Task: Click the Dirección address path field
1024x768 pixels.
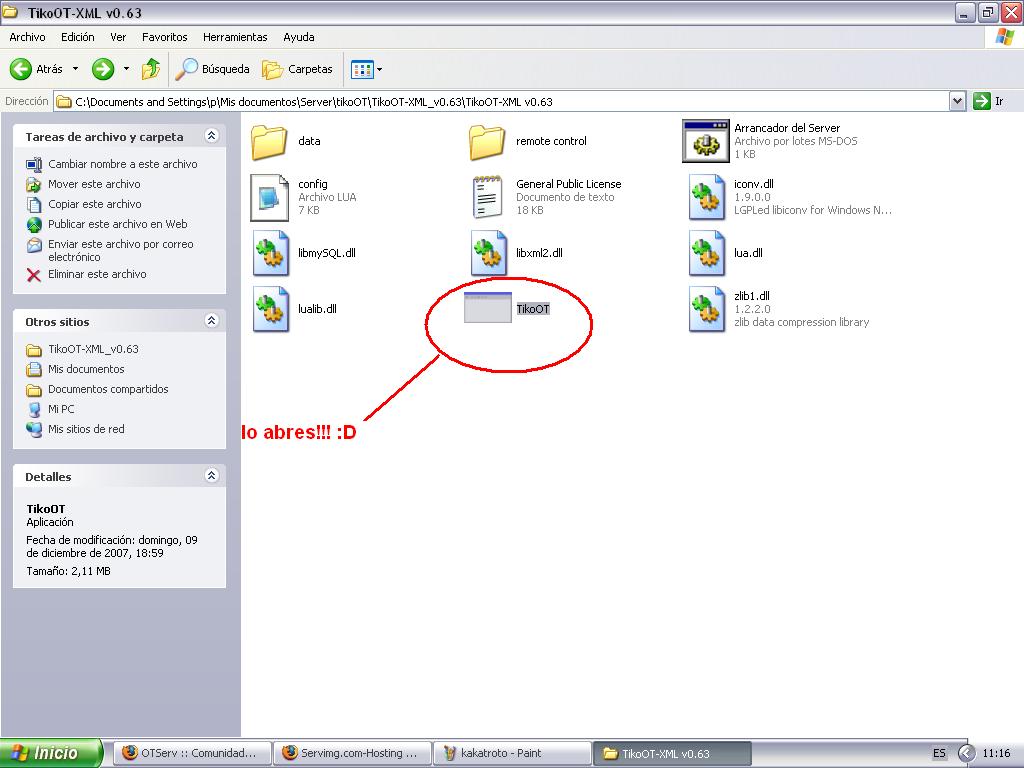Action: (501, 101)
